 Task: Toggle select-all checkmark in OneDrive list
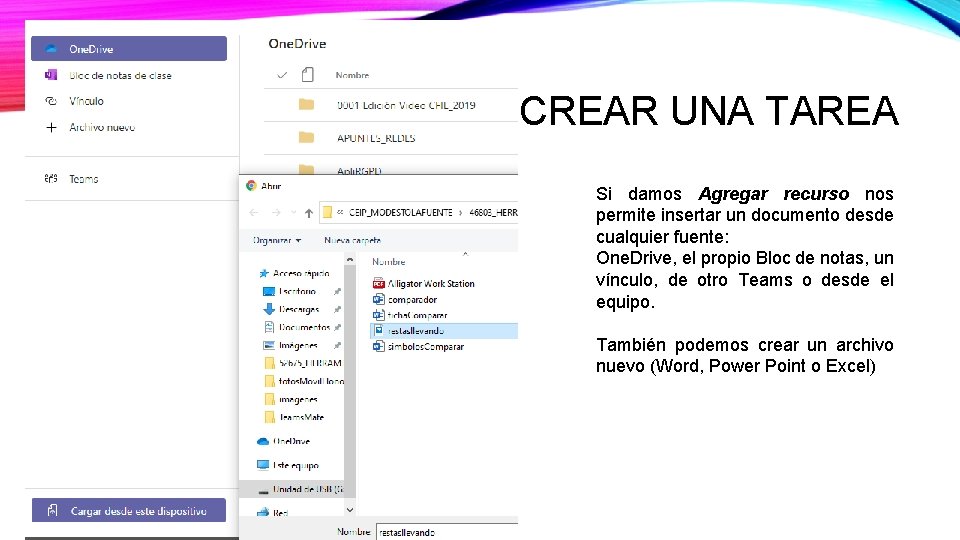click(282, 75)
